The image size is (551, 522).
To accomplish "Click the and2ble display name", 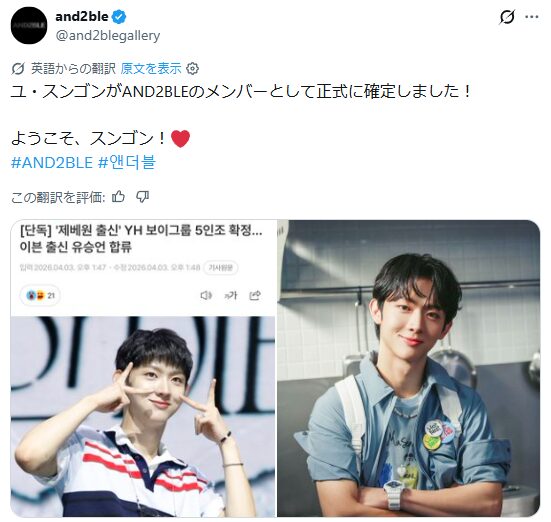I will [x=82, y=16].
